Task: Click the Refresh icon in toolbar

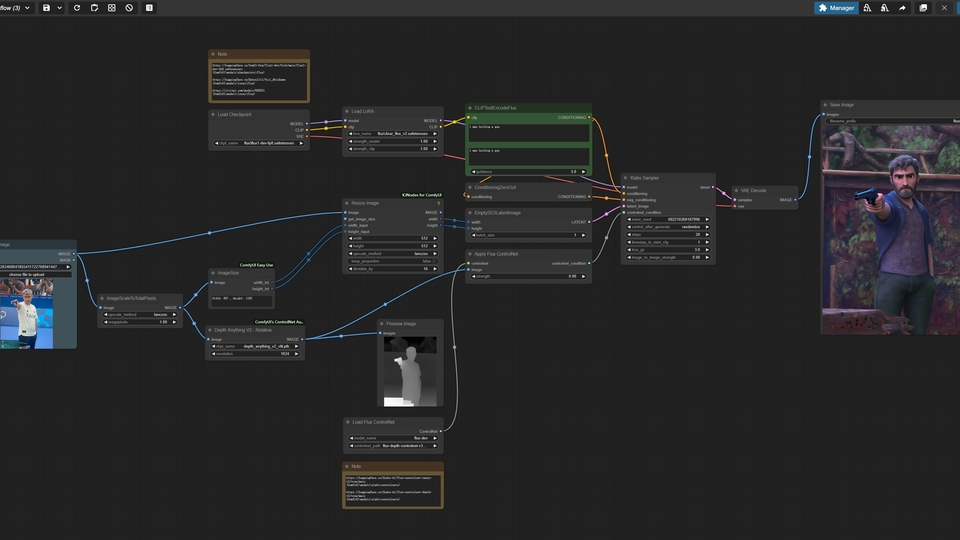Action: (77, 8)
